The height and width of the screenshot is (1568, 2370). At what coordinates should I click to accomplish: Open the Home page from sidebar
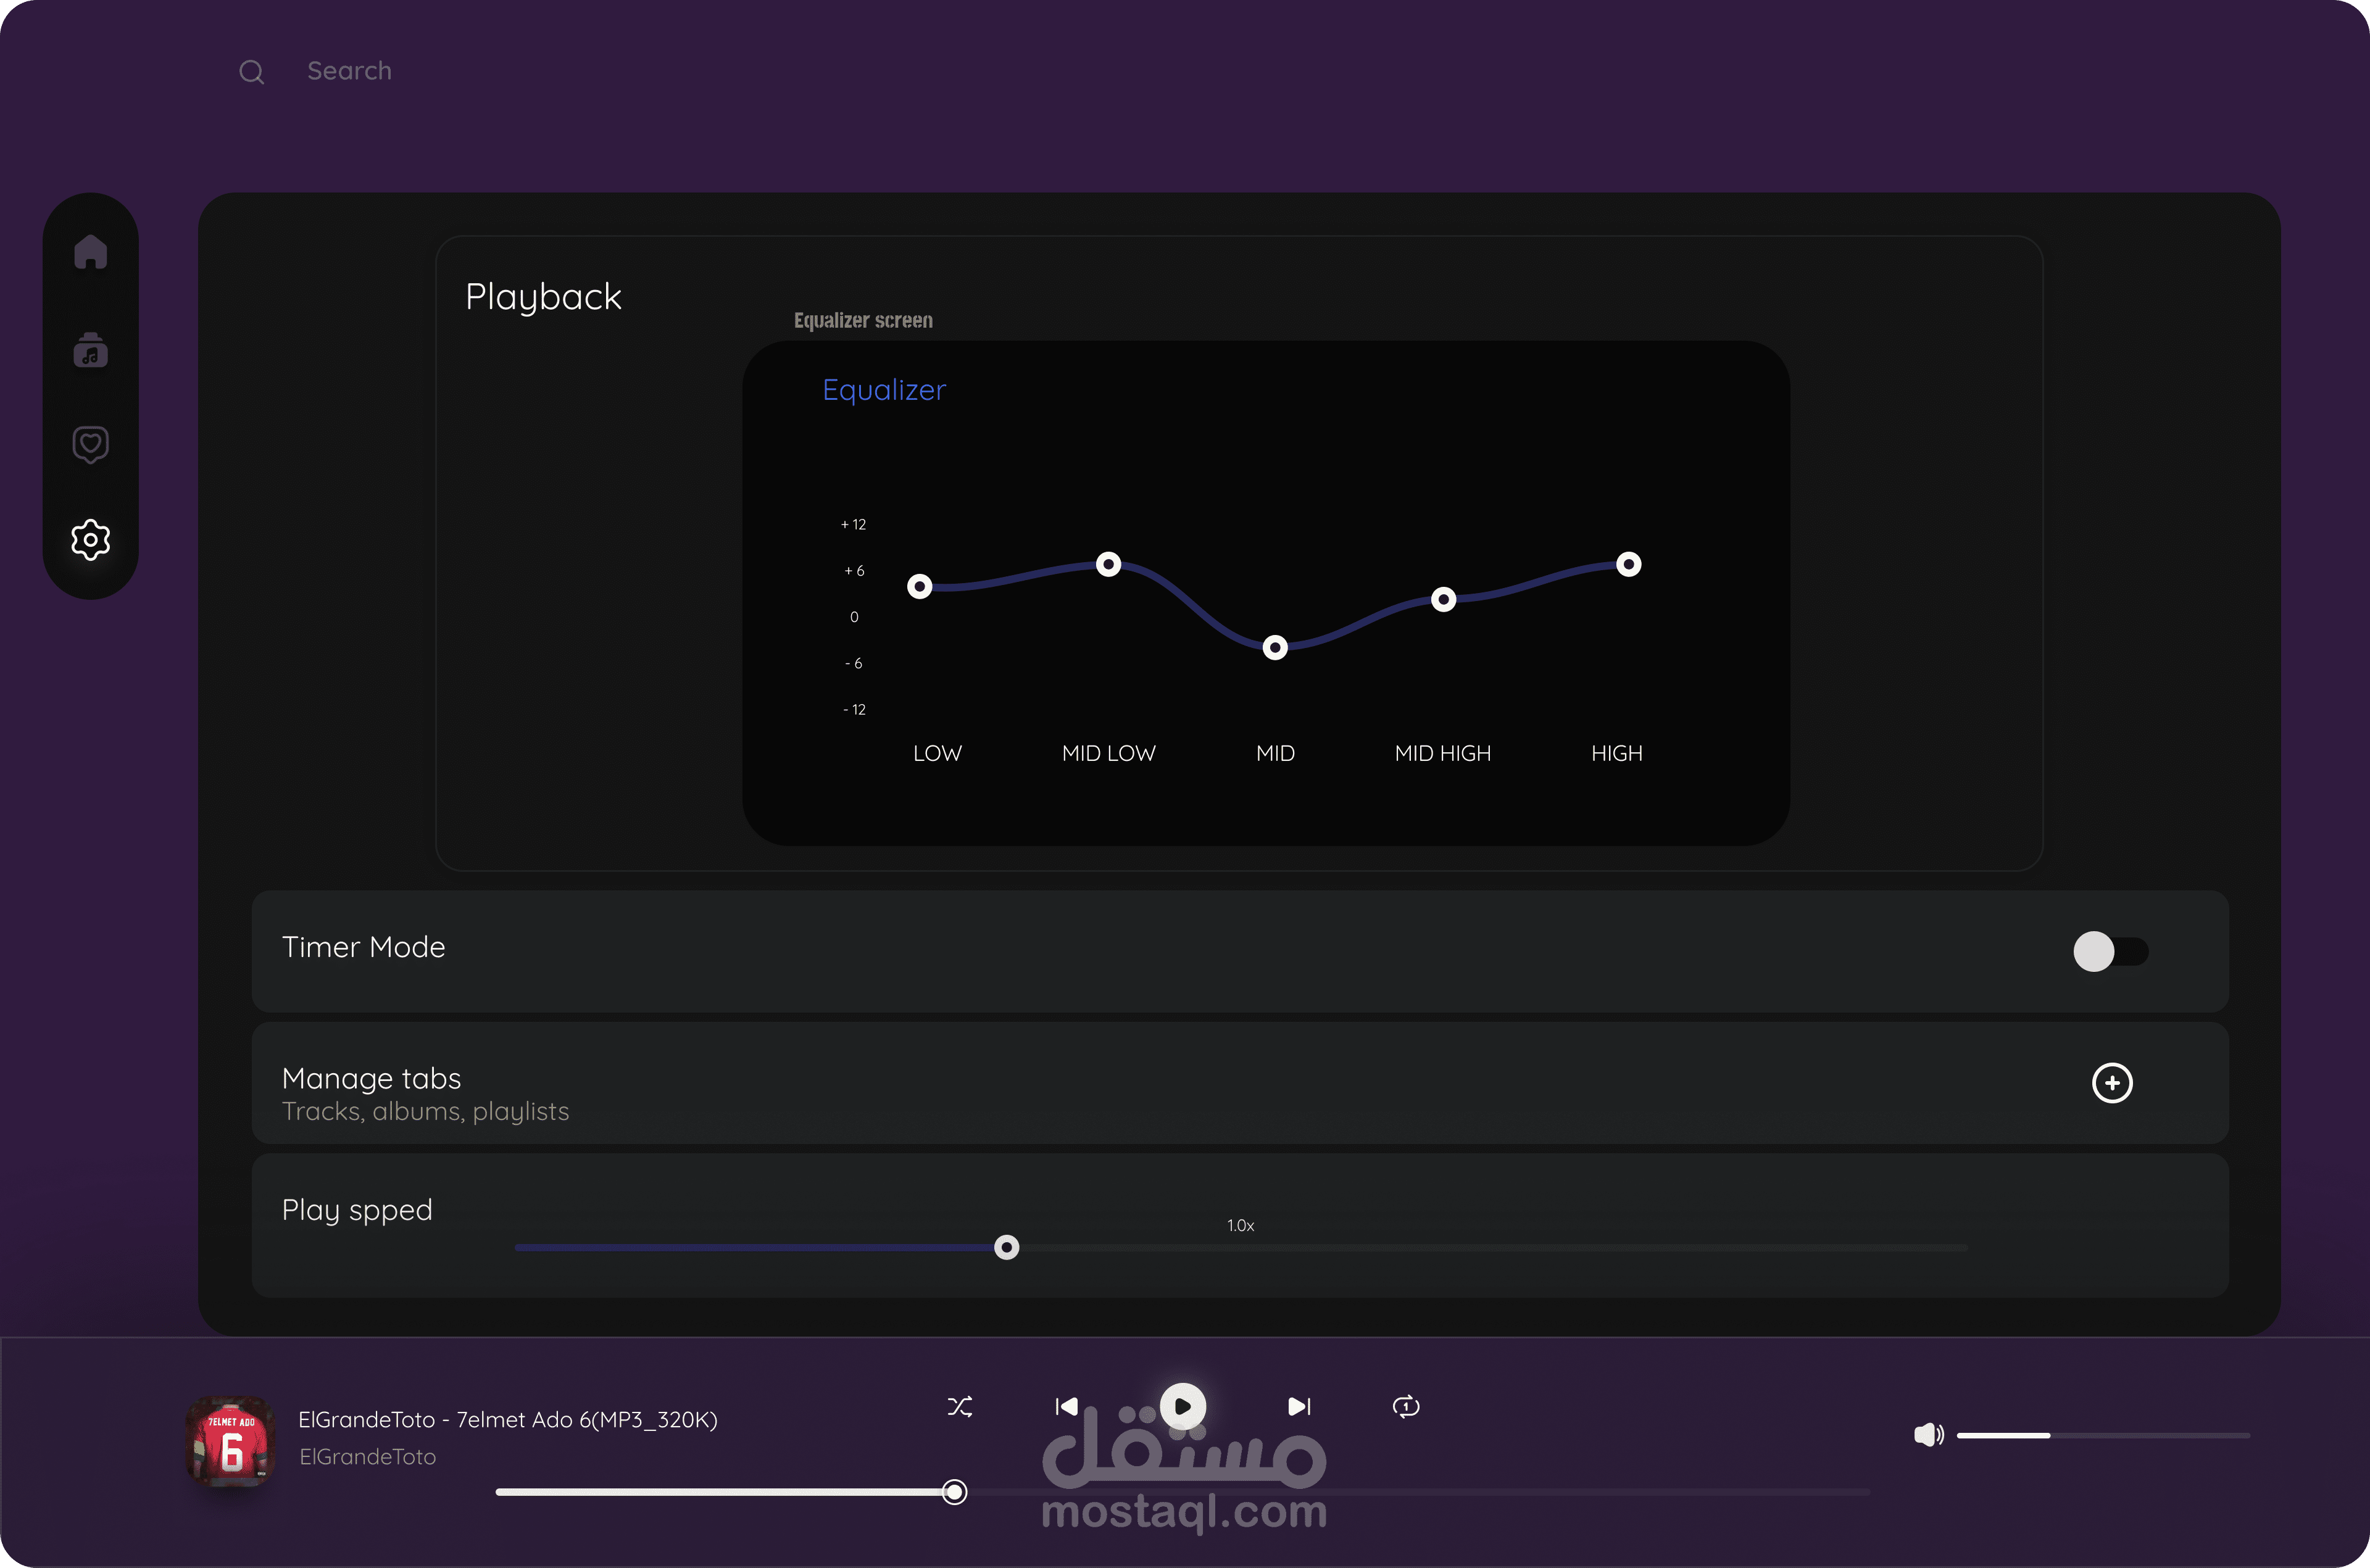(90, 252)
